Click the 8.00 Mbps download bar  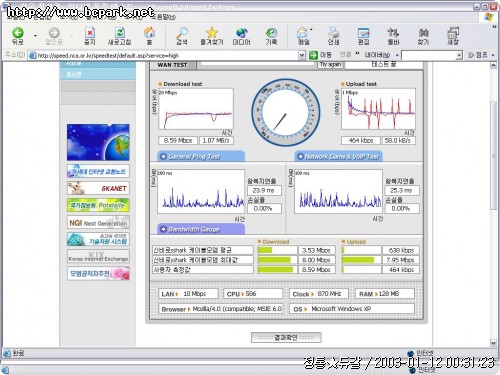pyautogui.click(x=277, y=260)
